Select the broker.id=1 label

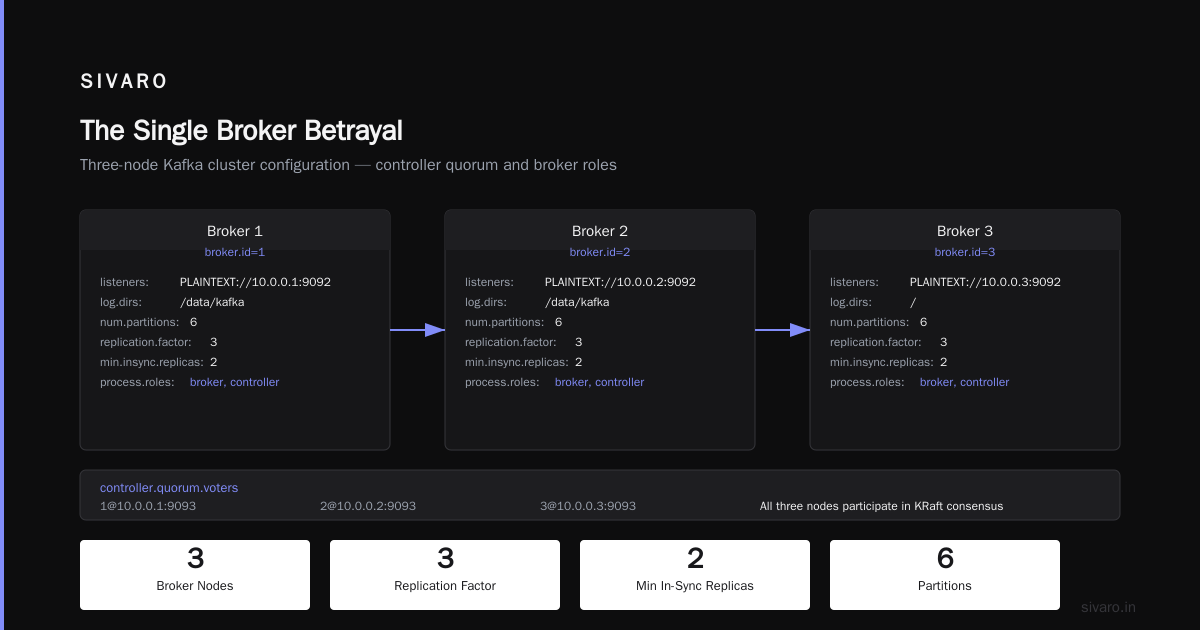pos(235,252)
